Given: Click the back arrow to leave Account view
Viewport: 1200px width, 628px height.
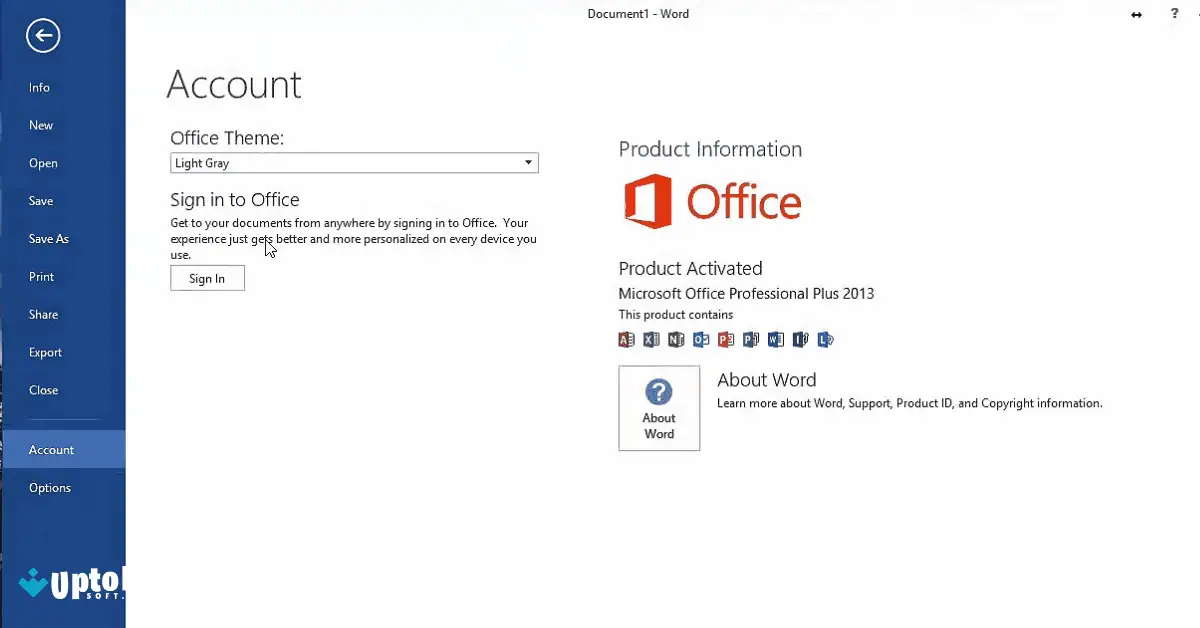Looking at the screenshot, I should point(42,35).
